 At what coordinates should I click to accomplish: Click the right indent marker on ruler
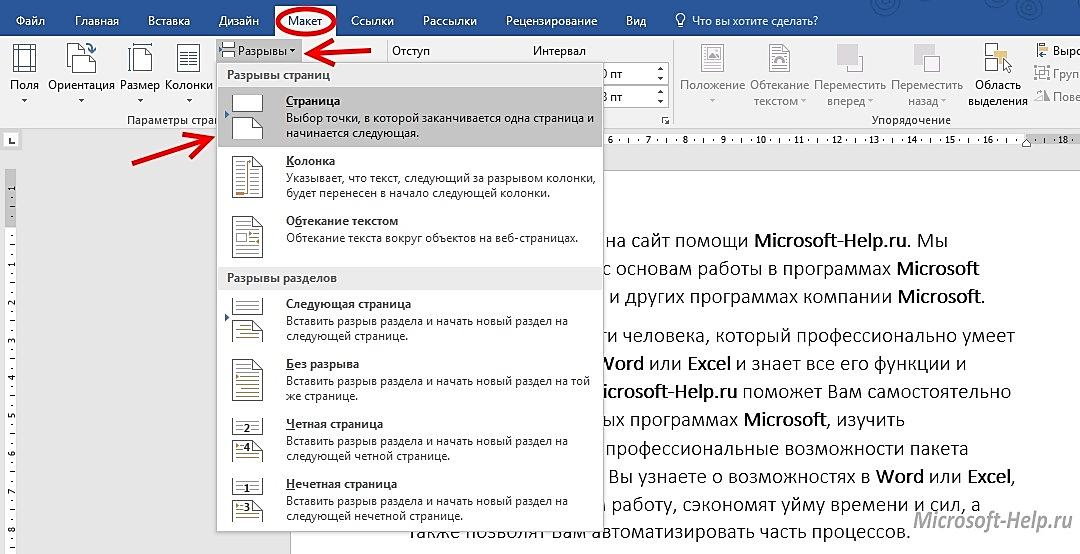tap(1026, 143)
